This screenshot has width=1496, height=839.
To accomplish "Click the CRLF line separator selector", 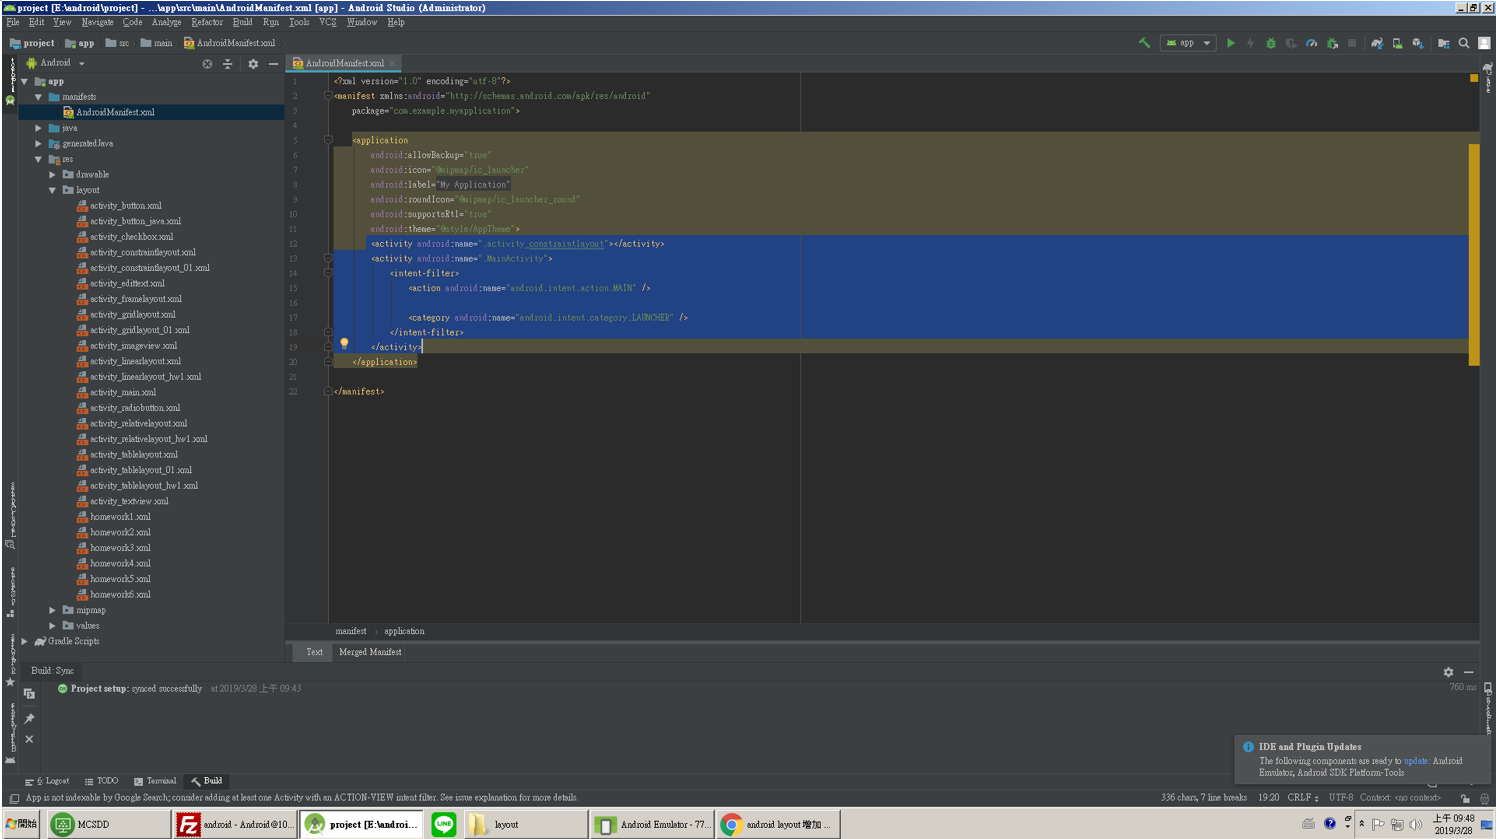I will pyautogui.click(x=1302, y=798).
